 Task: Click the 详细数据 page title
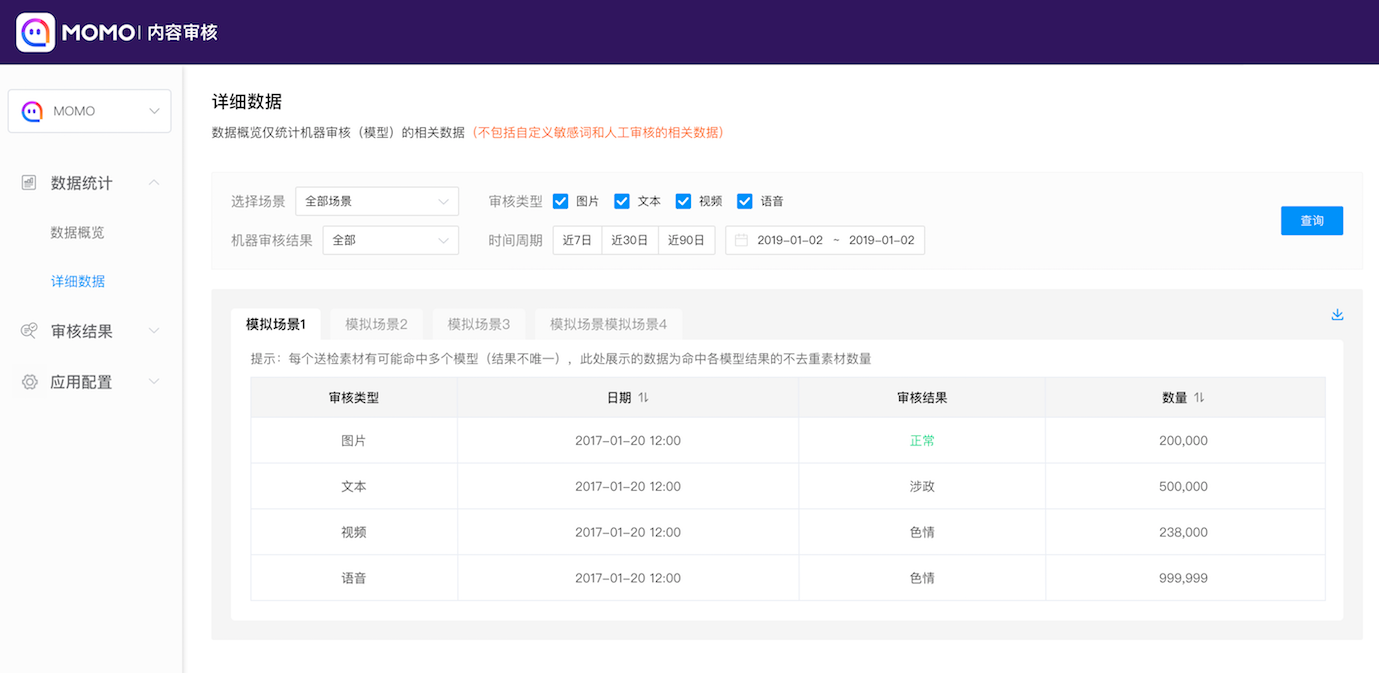coord(247,101)
